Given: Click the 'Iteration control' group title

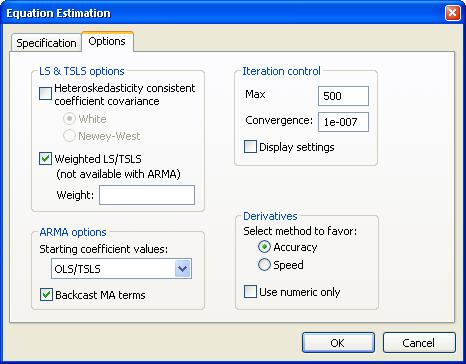Looking at the screenshot, I should 281,71.
